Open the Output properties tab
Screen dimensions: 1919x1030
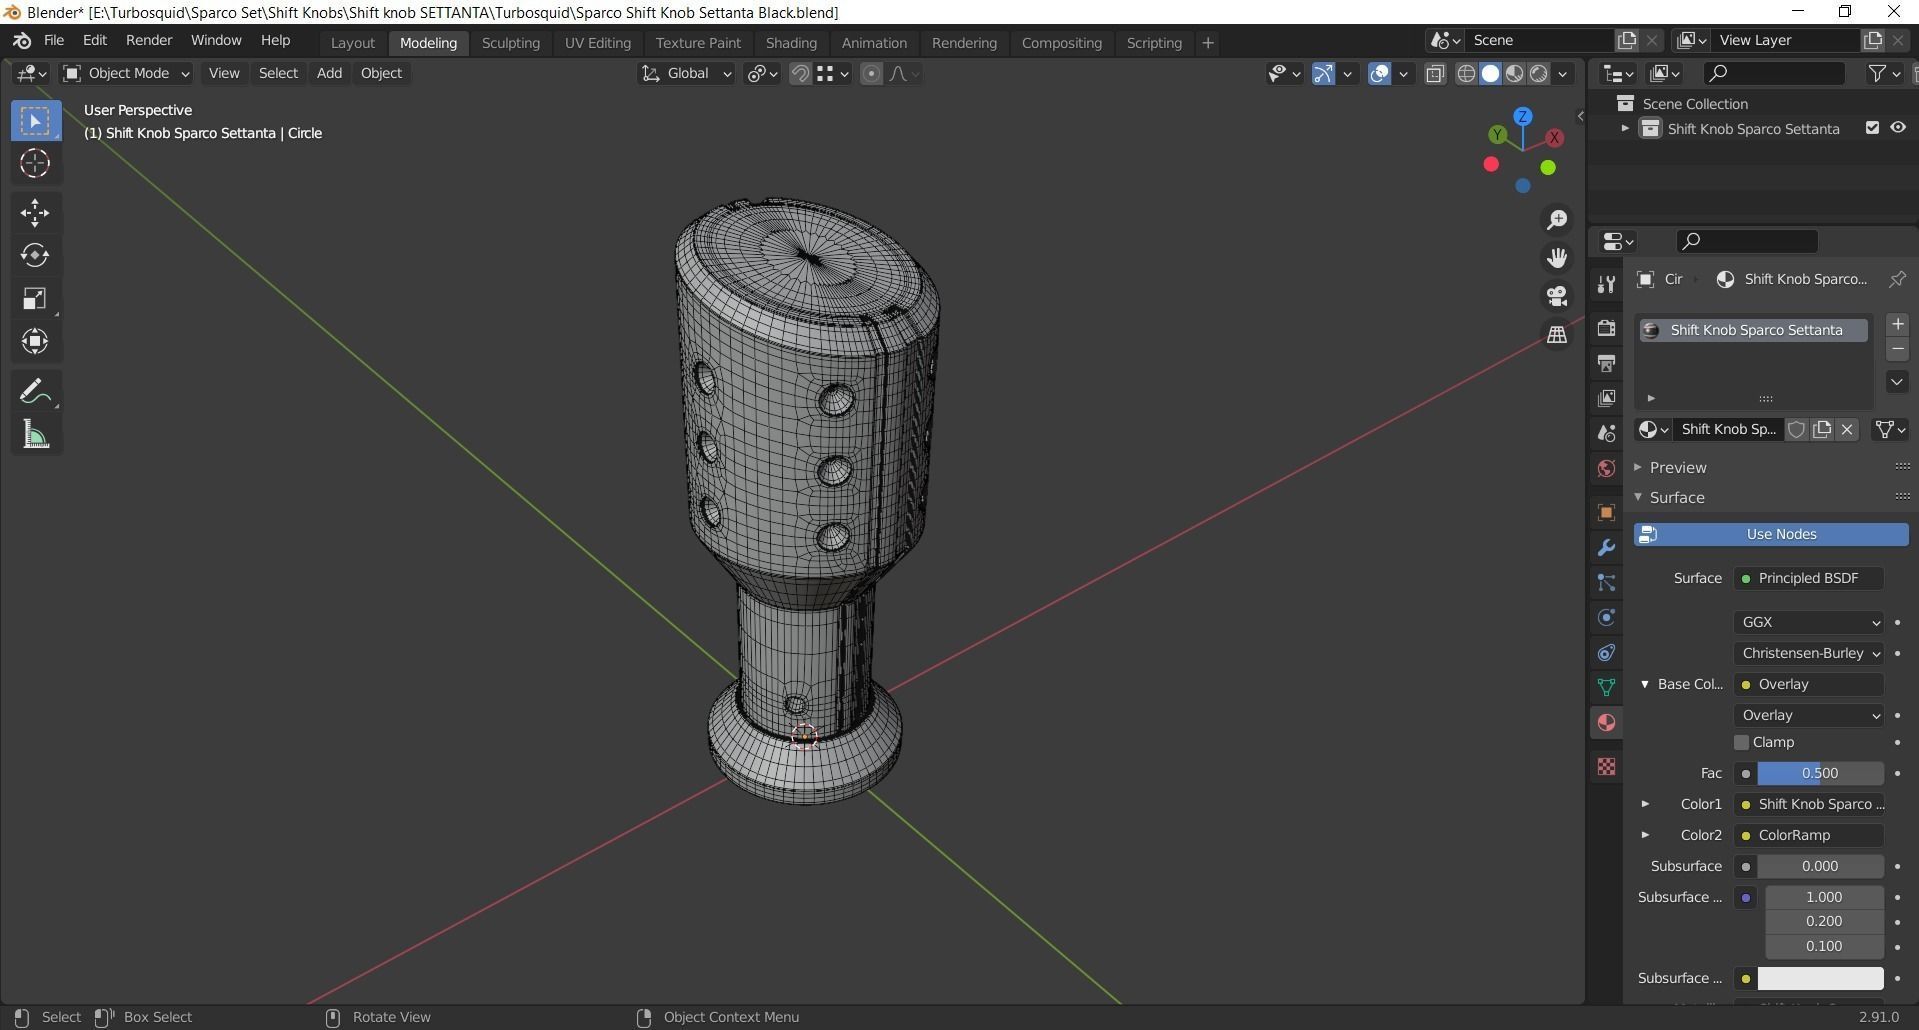[x=1606, y=363]
